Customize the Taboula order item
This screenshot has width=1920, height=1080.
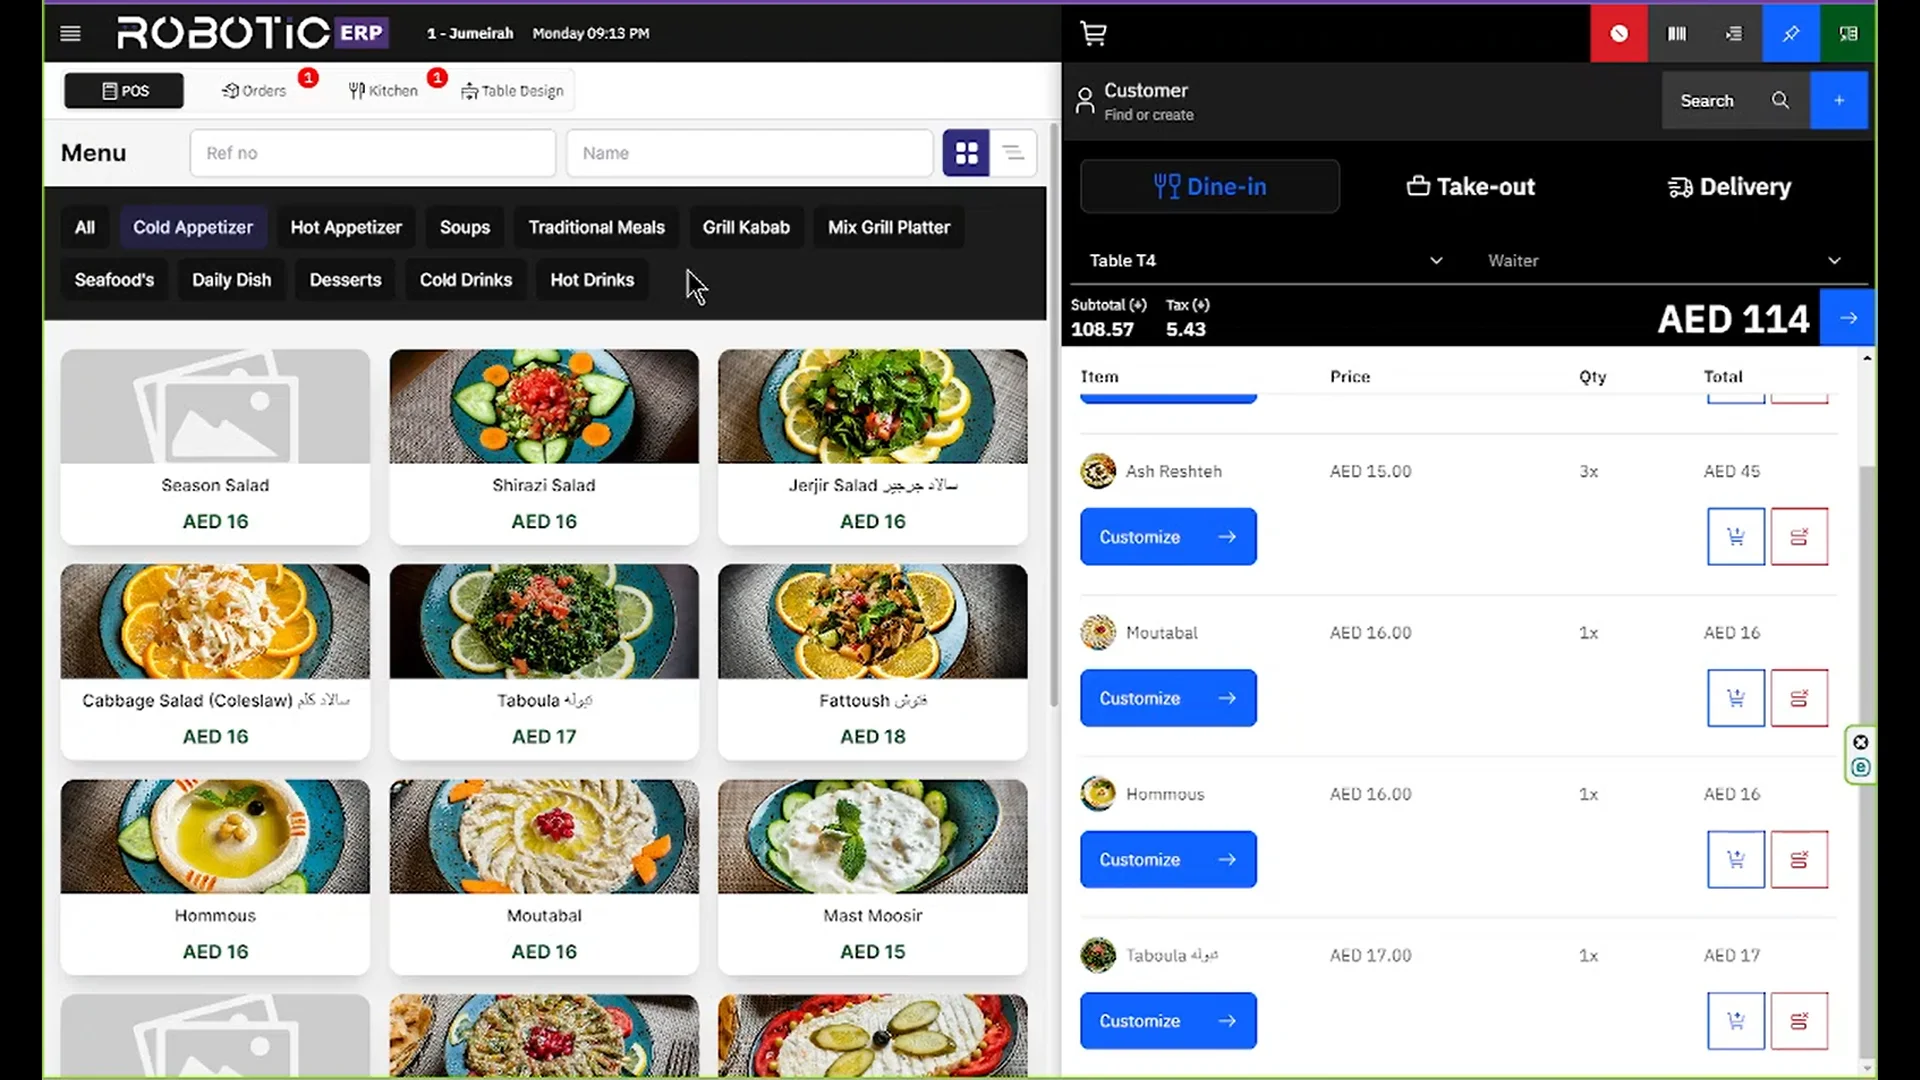click(1168, 1021)
